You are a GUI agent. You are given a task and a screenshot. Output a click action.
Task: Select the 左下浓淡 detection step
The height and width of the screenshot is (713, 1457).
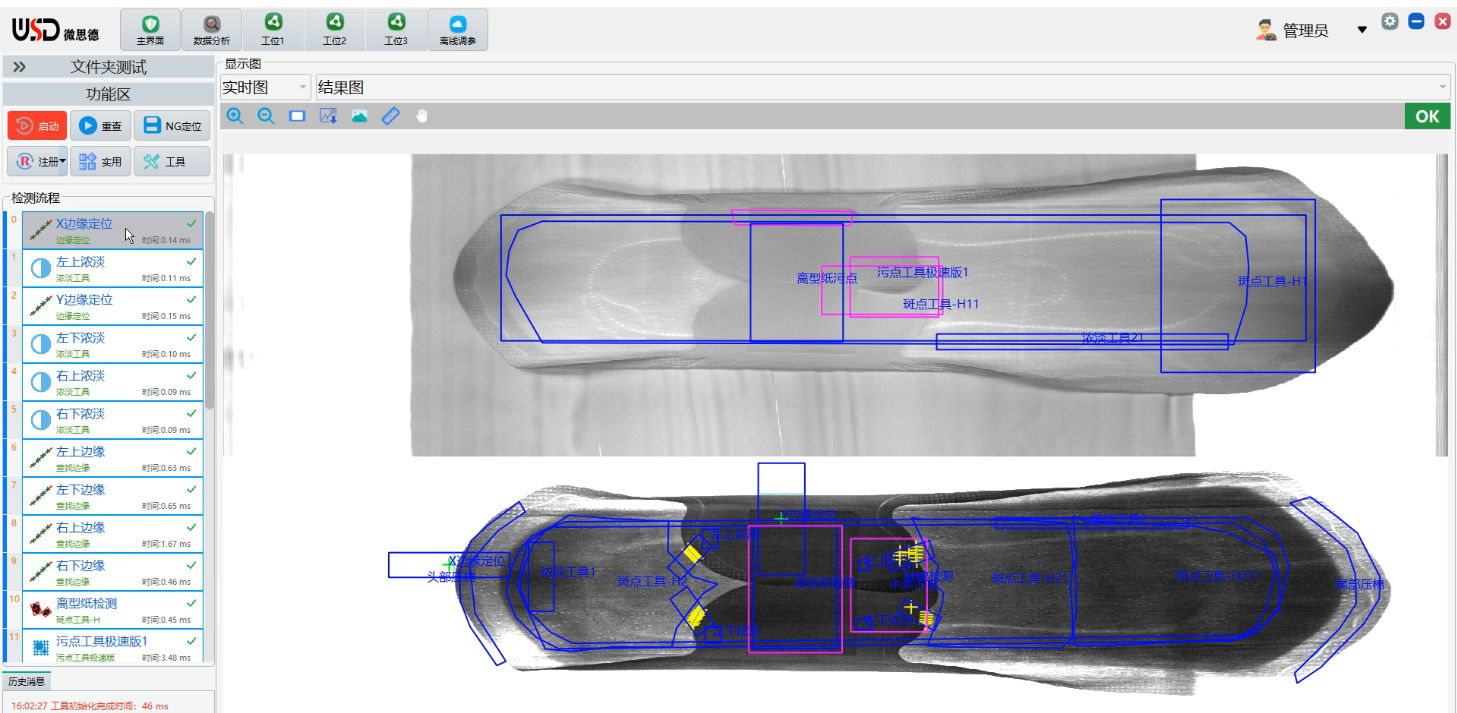coord(112,344)
